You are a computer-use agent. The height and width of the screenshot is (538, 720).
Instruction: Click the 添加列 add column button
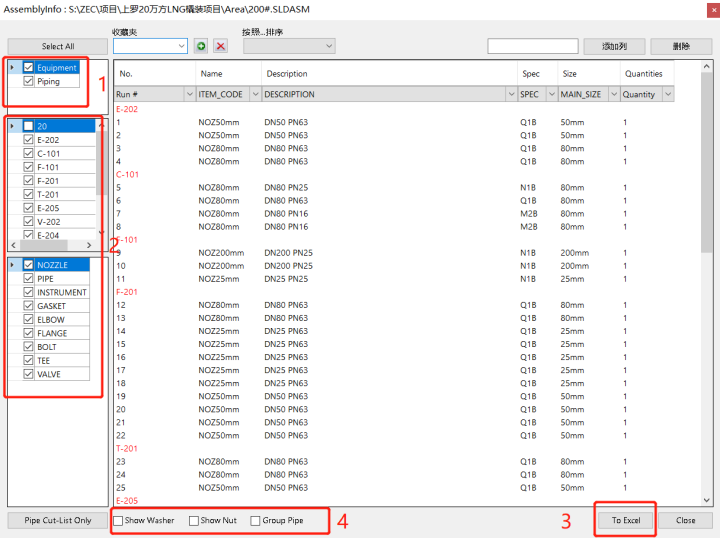[x=614, y=46]
